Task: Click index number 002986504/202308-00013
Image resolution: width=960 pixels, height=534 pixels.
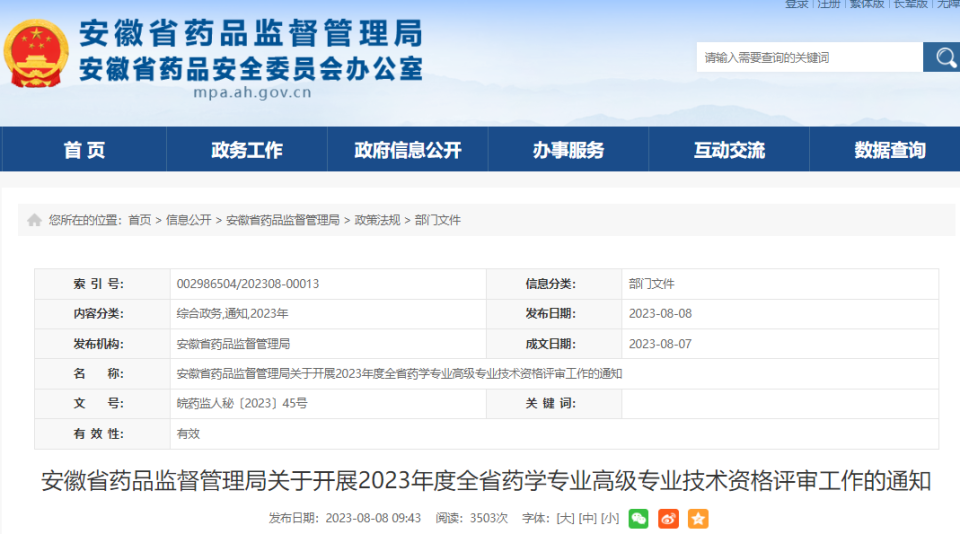Action: click(248, 284)
